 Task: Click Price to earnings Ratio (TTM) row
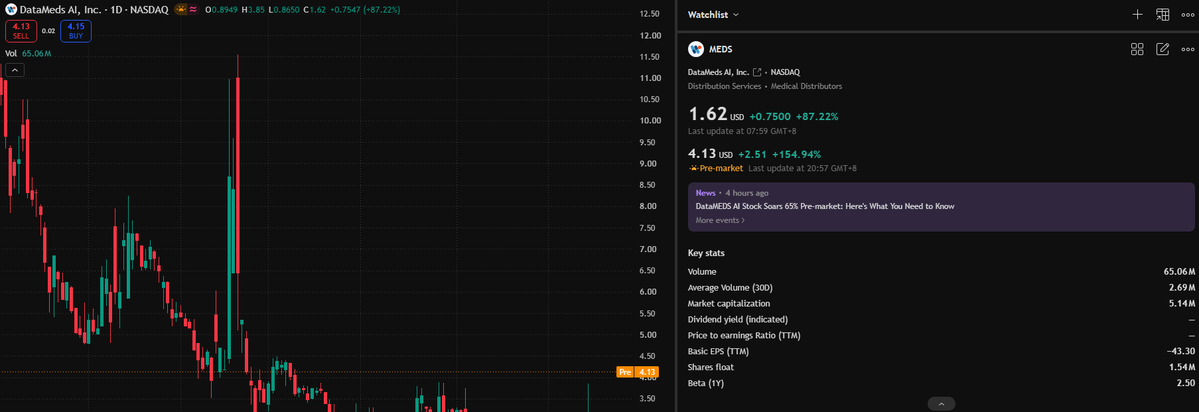coord(941,335)
